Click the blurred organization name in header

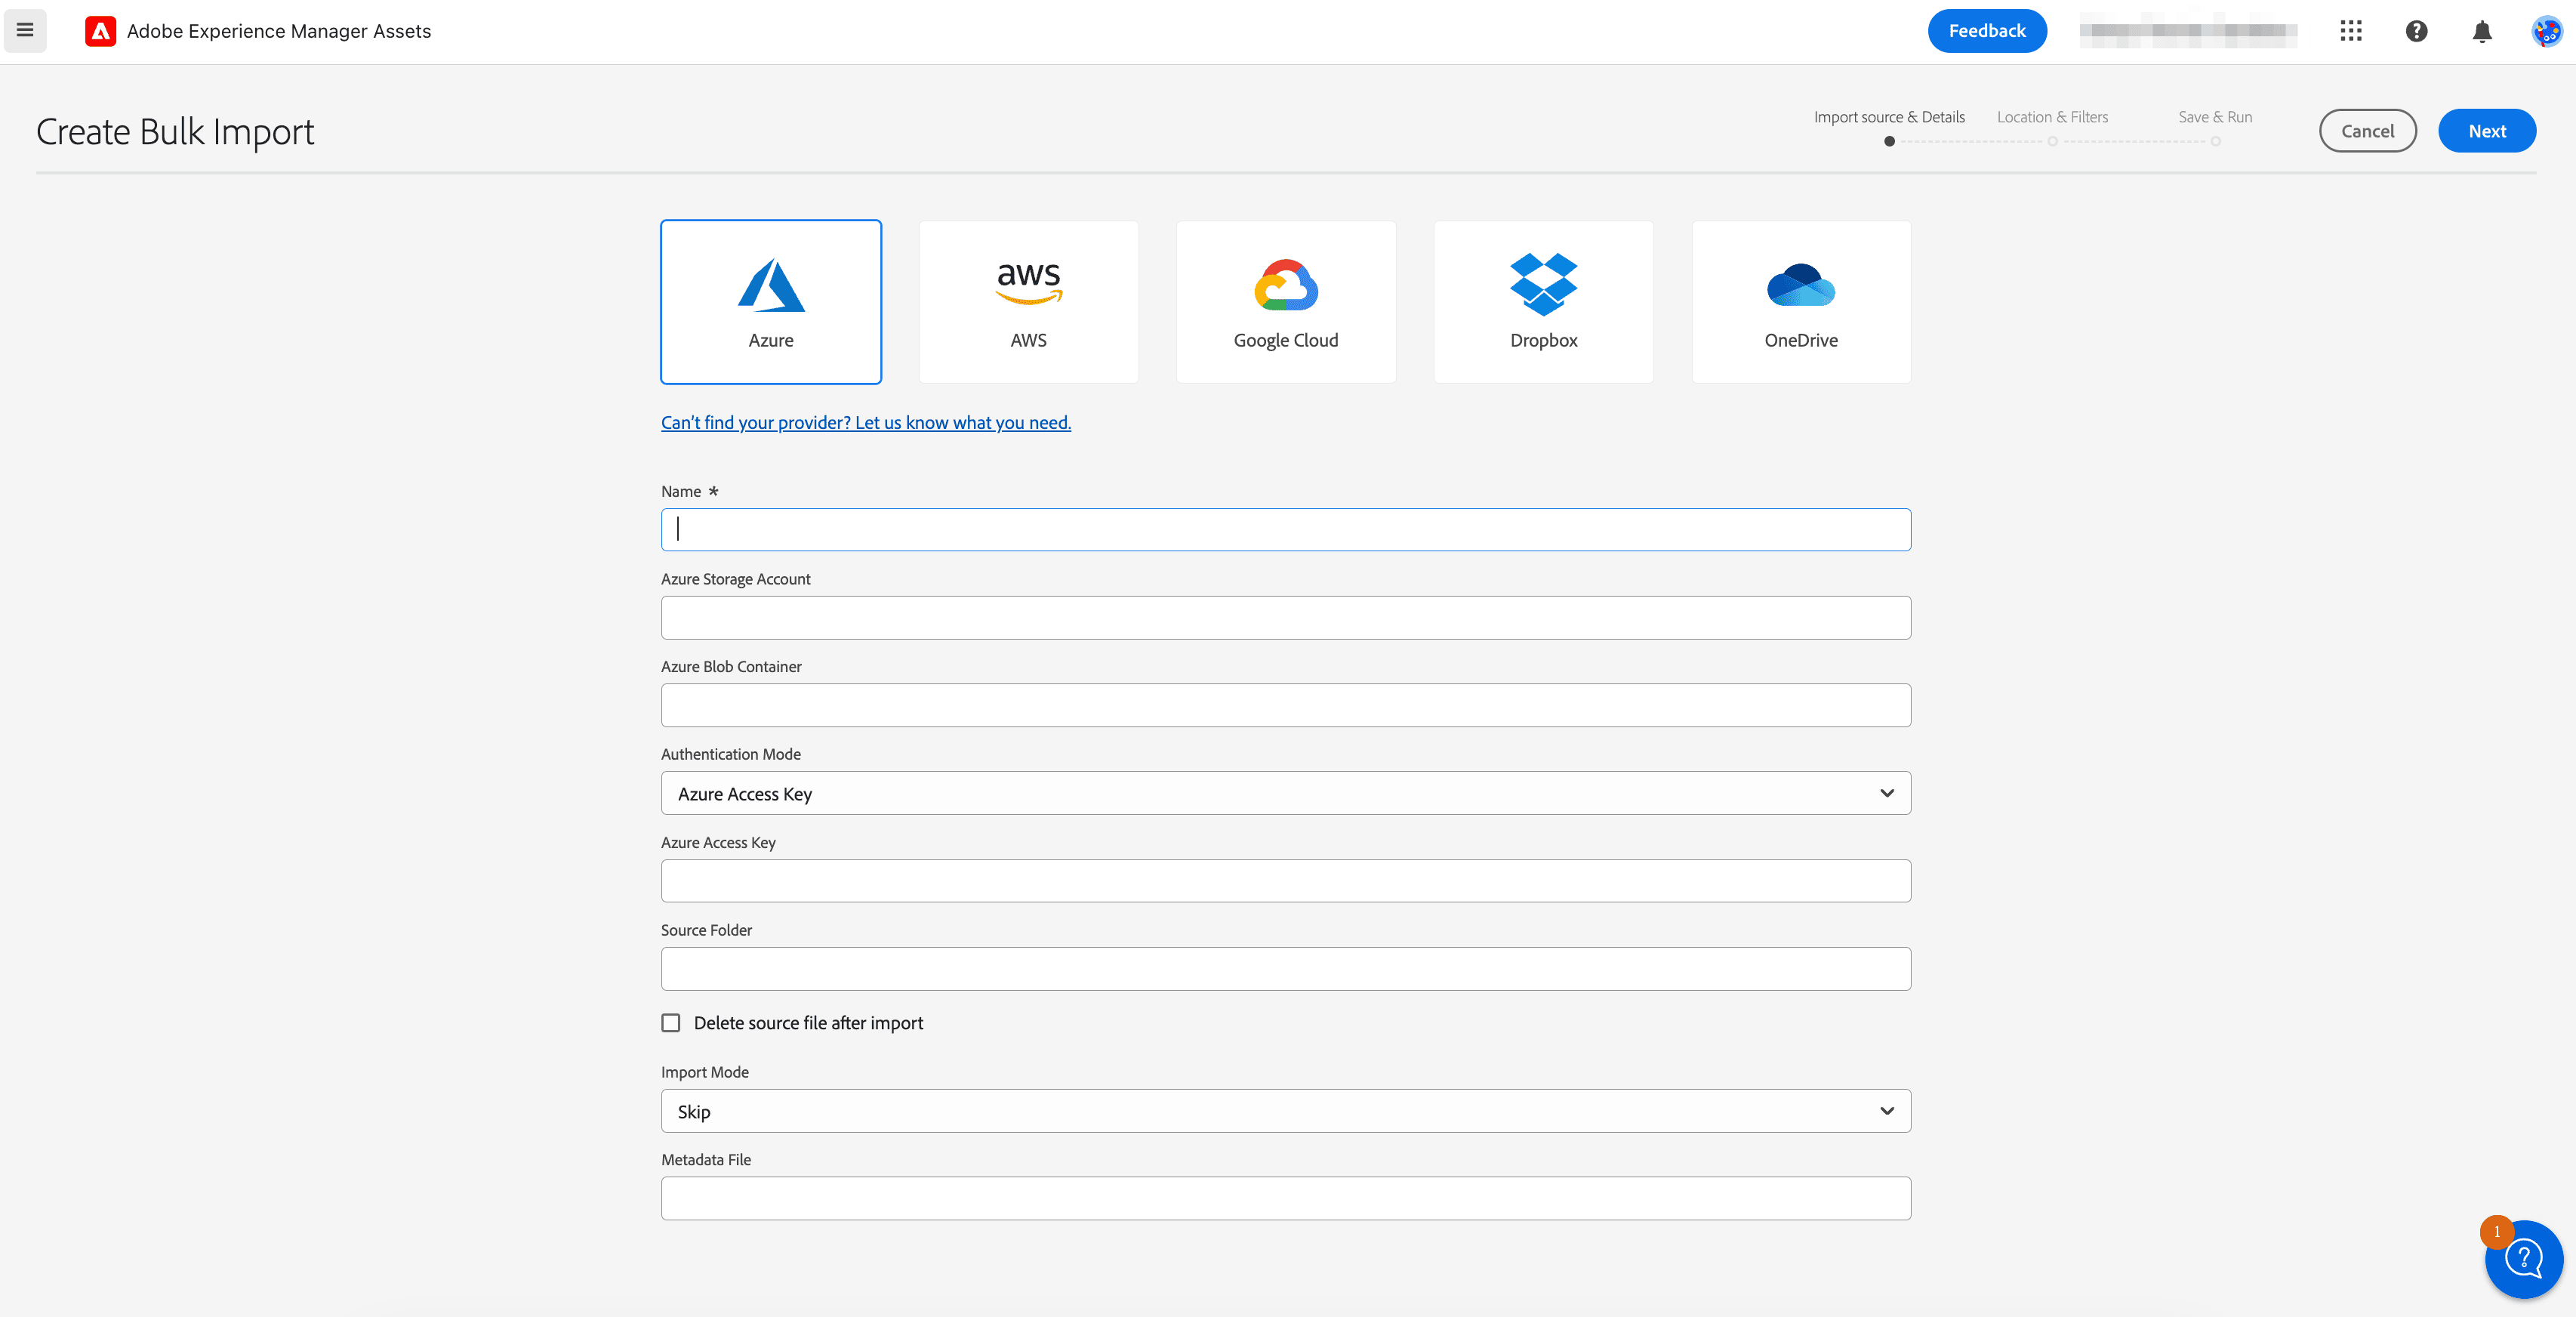click(x=2188, y=31)
